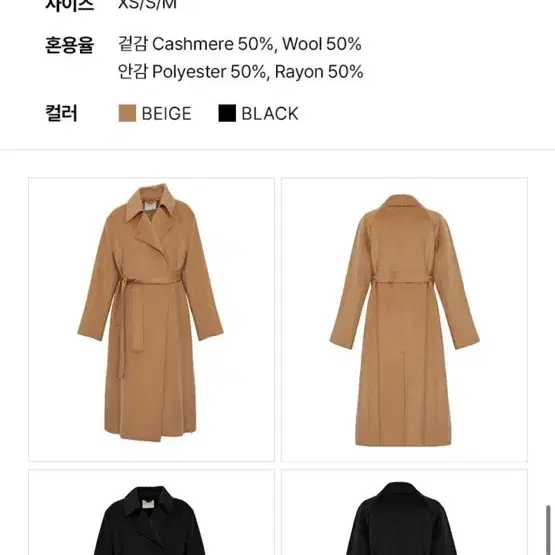Click the brand tag inside the beige coat collar

click(x=150, y=208)
